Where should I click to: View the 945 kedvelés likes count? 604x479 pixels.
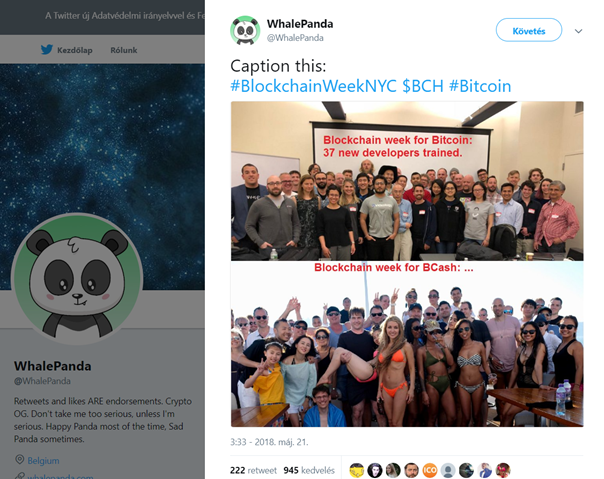(309, 470)
